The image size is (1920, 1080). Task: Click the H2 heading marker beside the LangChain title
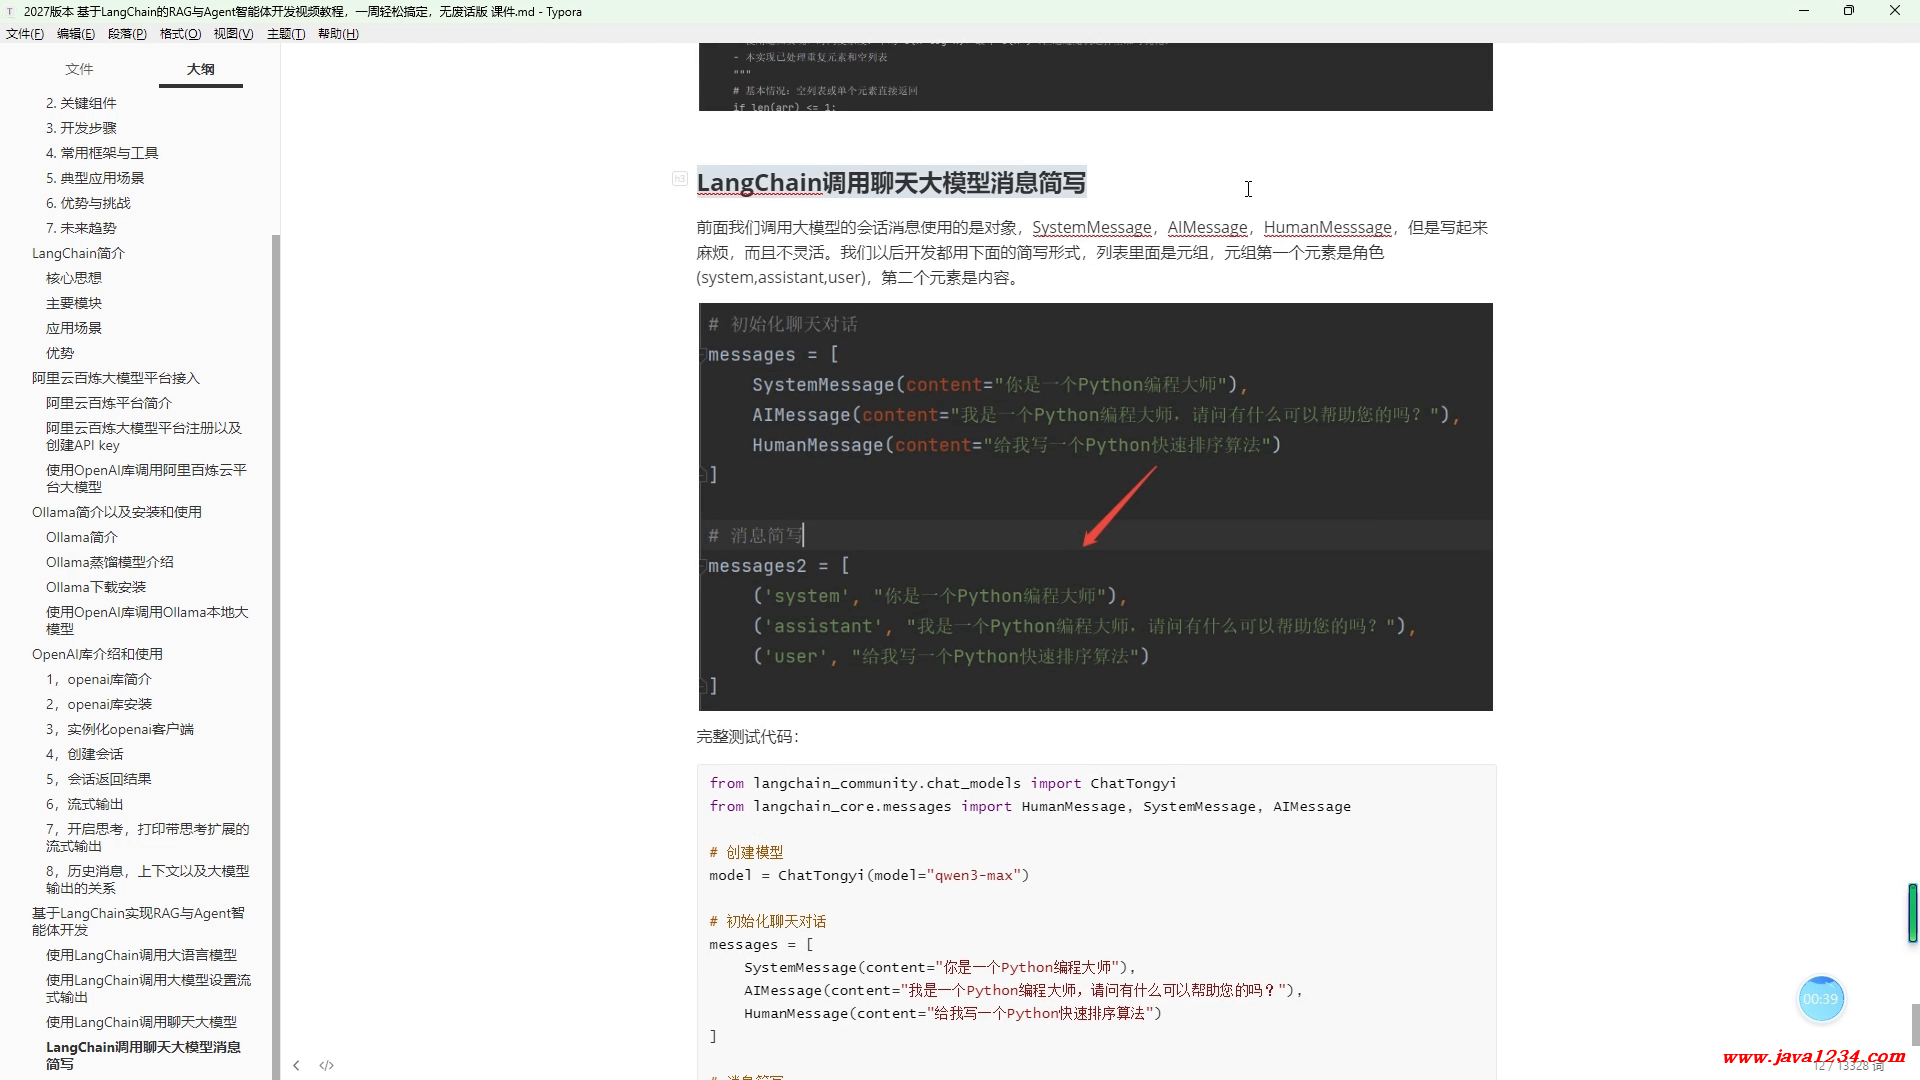[679, 179]
